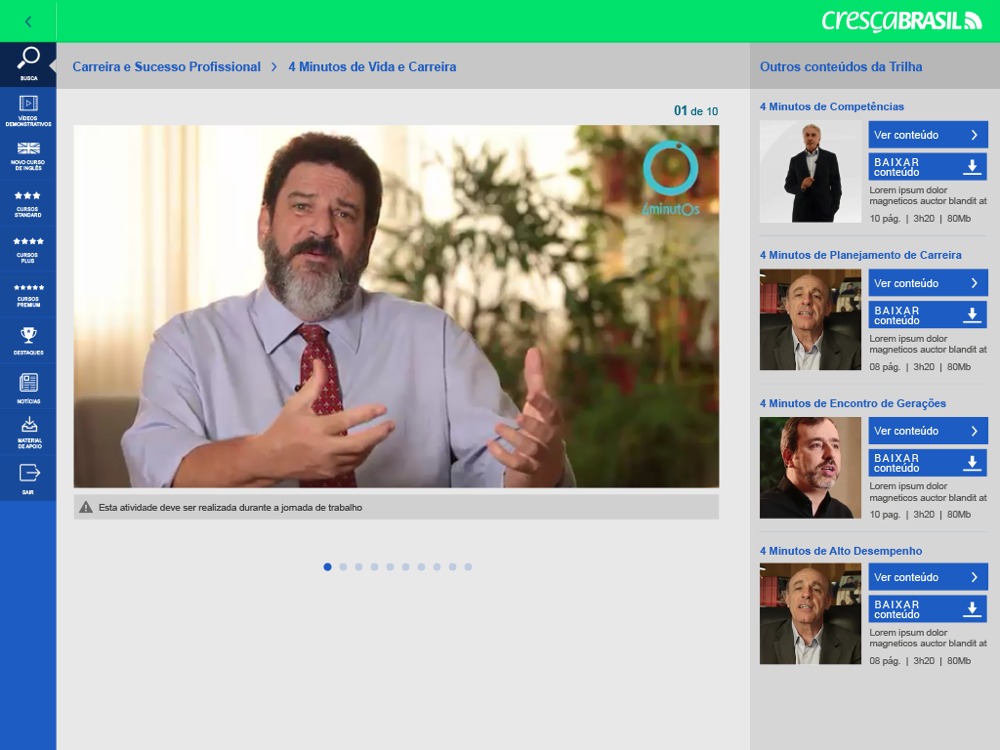Viewport: 1000px width, 750px height.
Task: Select Novo Curso de Inglês flag icon
Action: [x=28, y=156]
